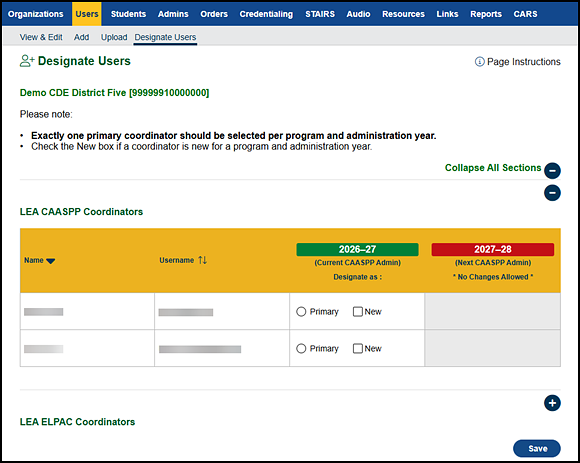Open the Reports menu
This screenshot has height=463, width=580.
pos(486,14)
